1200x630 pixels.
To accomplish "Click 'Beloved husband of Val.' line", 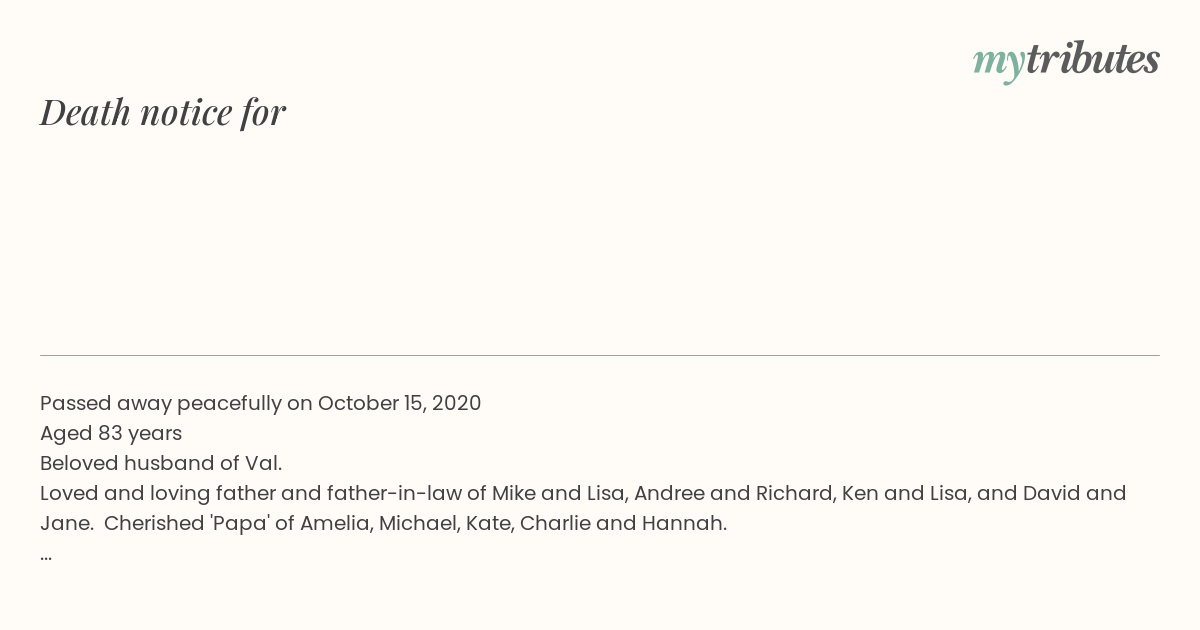I will (161, 463).
